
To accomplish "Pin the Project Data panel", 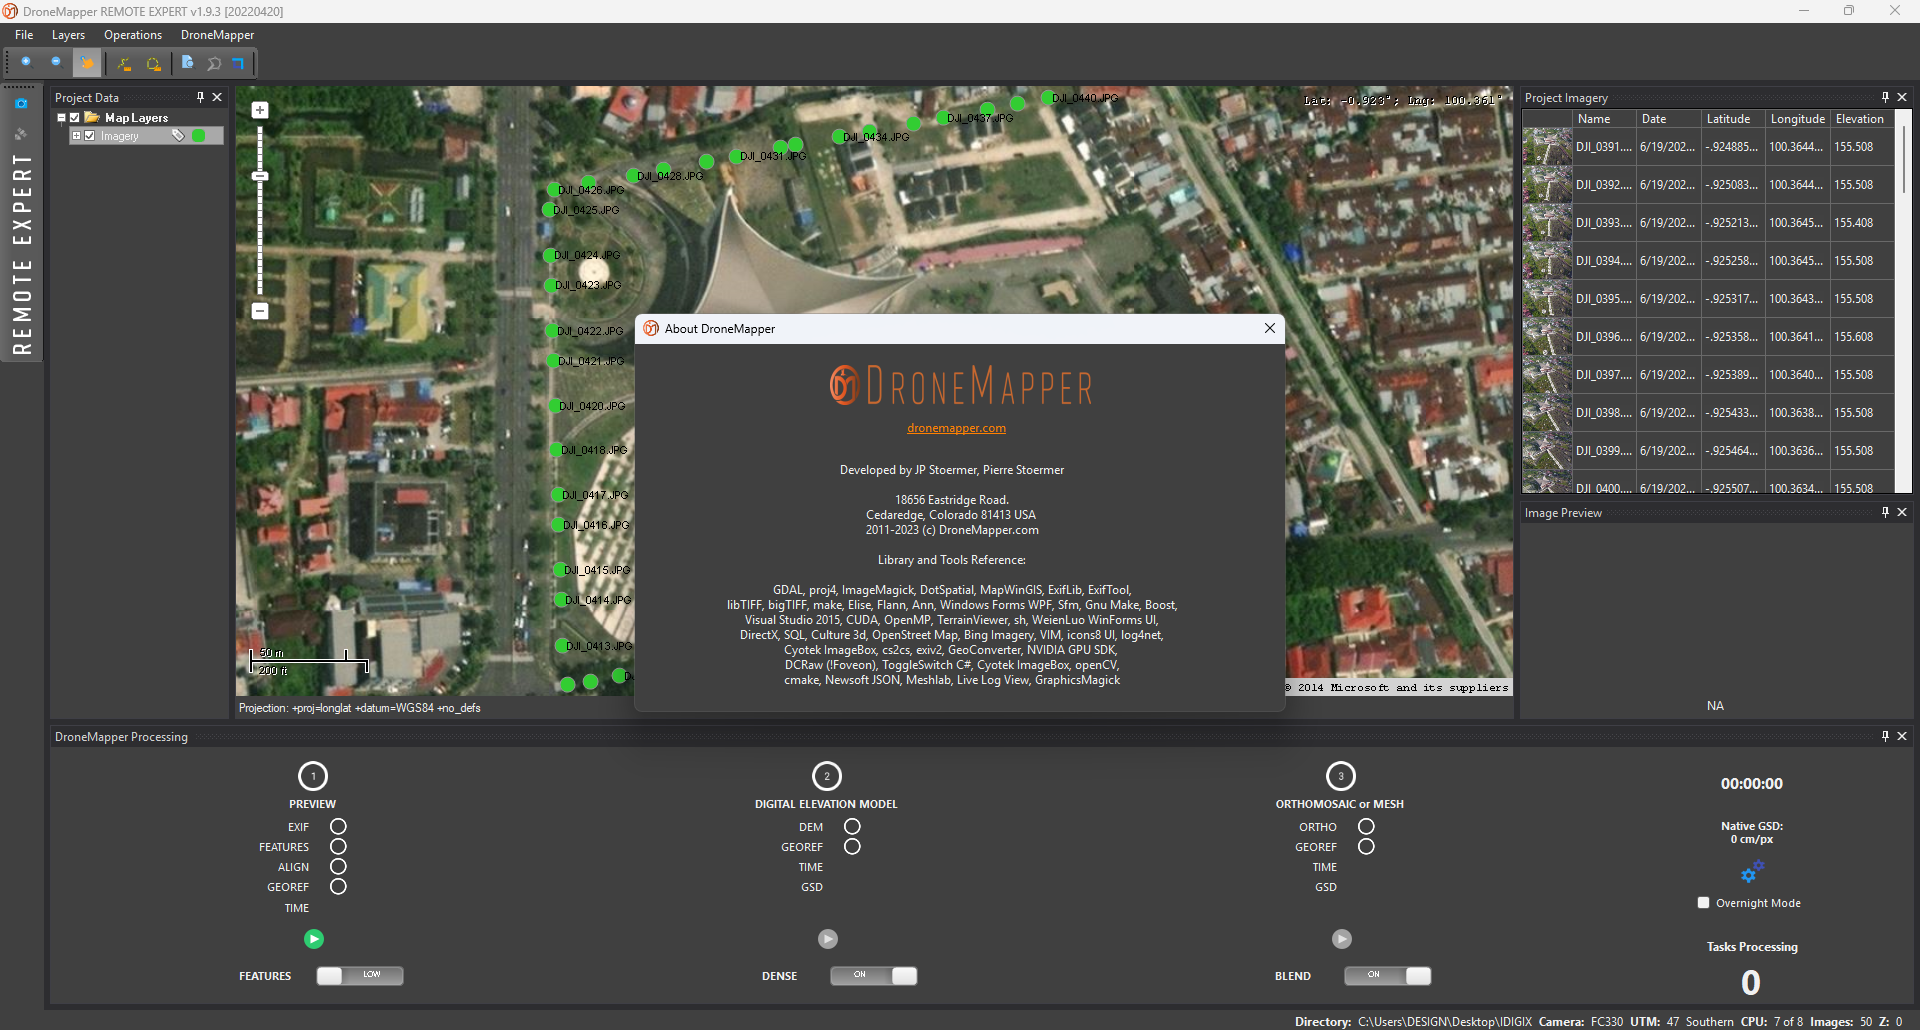I will (200, 97).
